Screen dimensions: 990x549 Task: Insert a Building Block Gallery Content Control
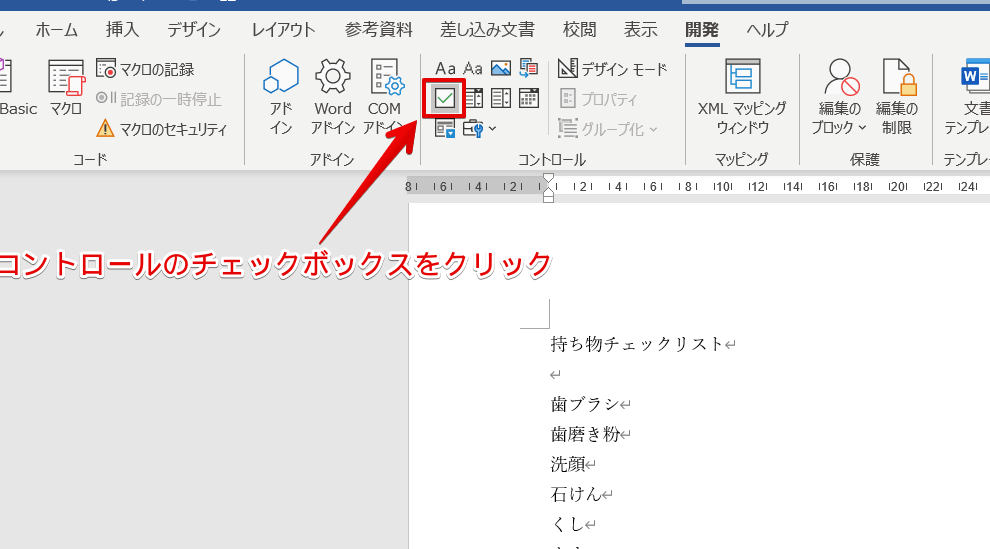pos(528,69)
